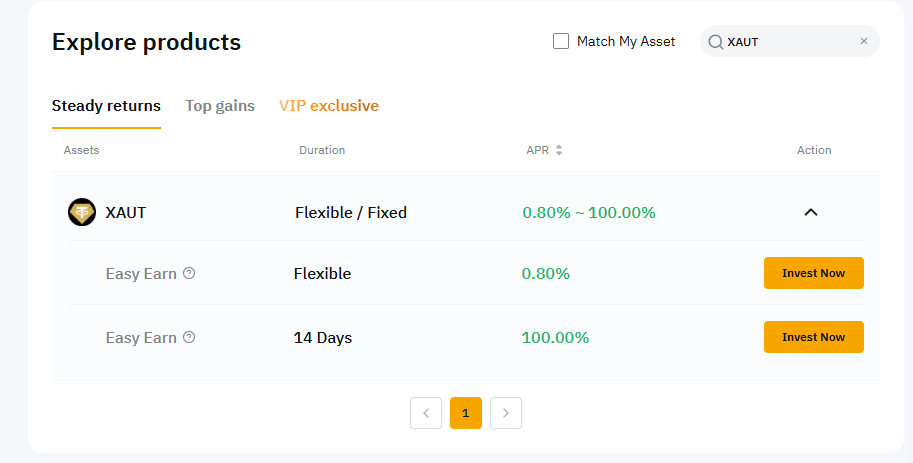Go to next page arrow
913x463 pixels.
pyautogui.click(x=506, y=412)
